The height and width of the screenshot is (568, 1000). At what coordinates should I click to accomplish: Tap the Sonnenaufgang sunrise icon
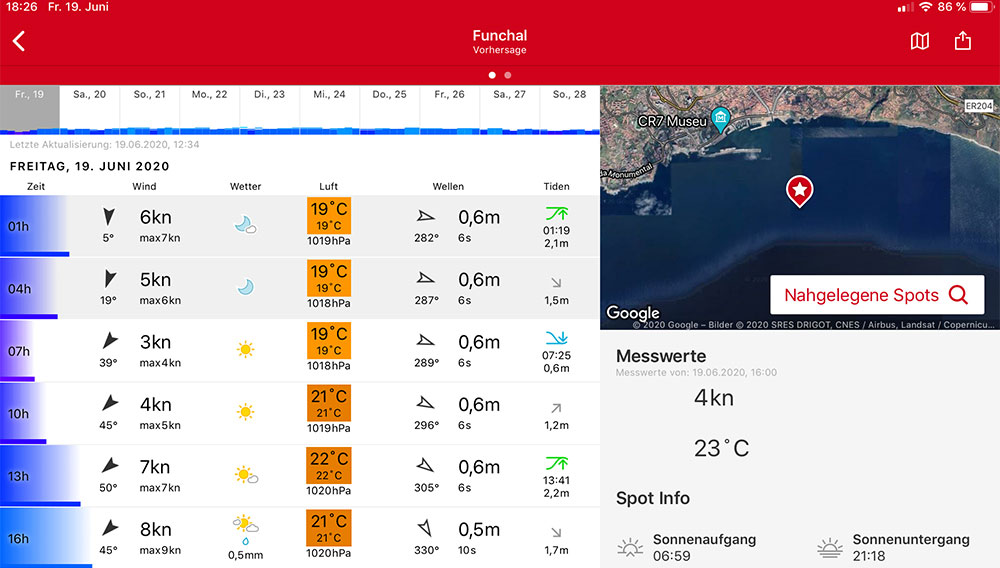click(630, 547)
